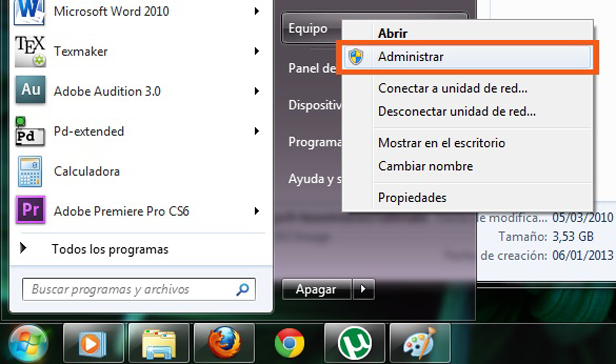The width and height of the screenshot is (616, 364).
Task: Click the Todos los programas arrow
Action: click(x=23, y=248)
